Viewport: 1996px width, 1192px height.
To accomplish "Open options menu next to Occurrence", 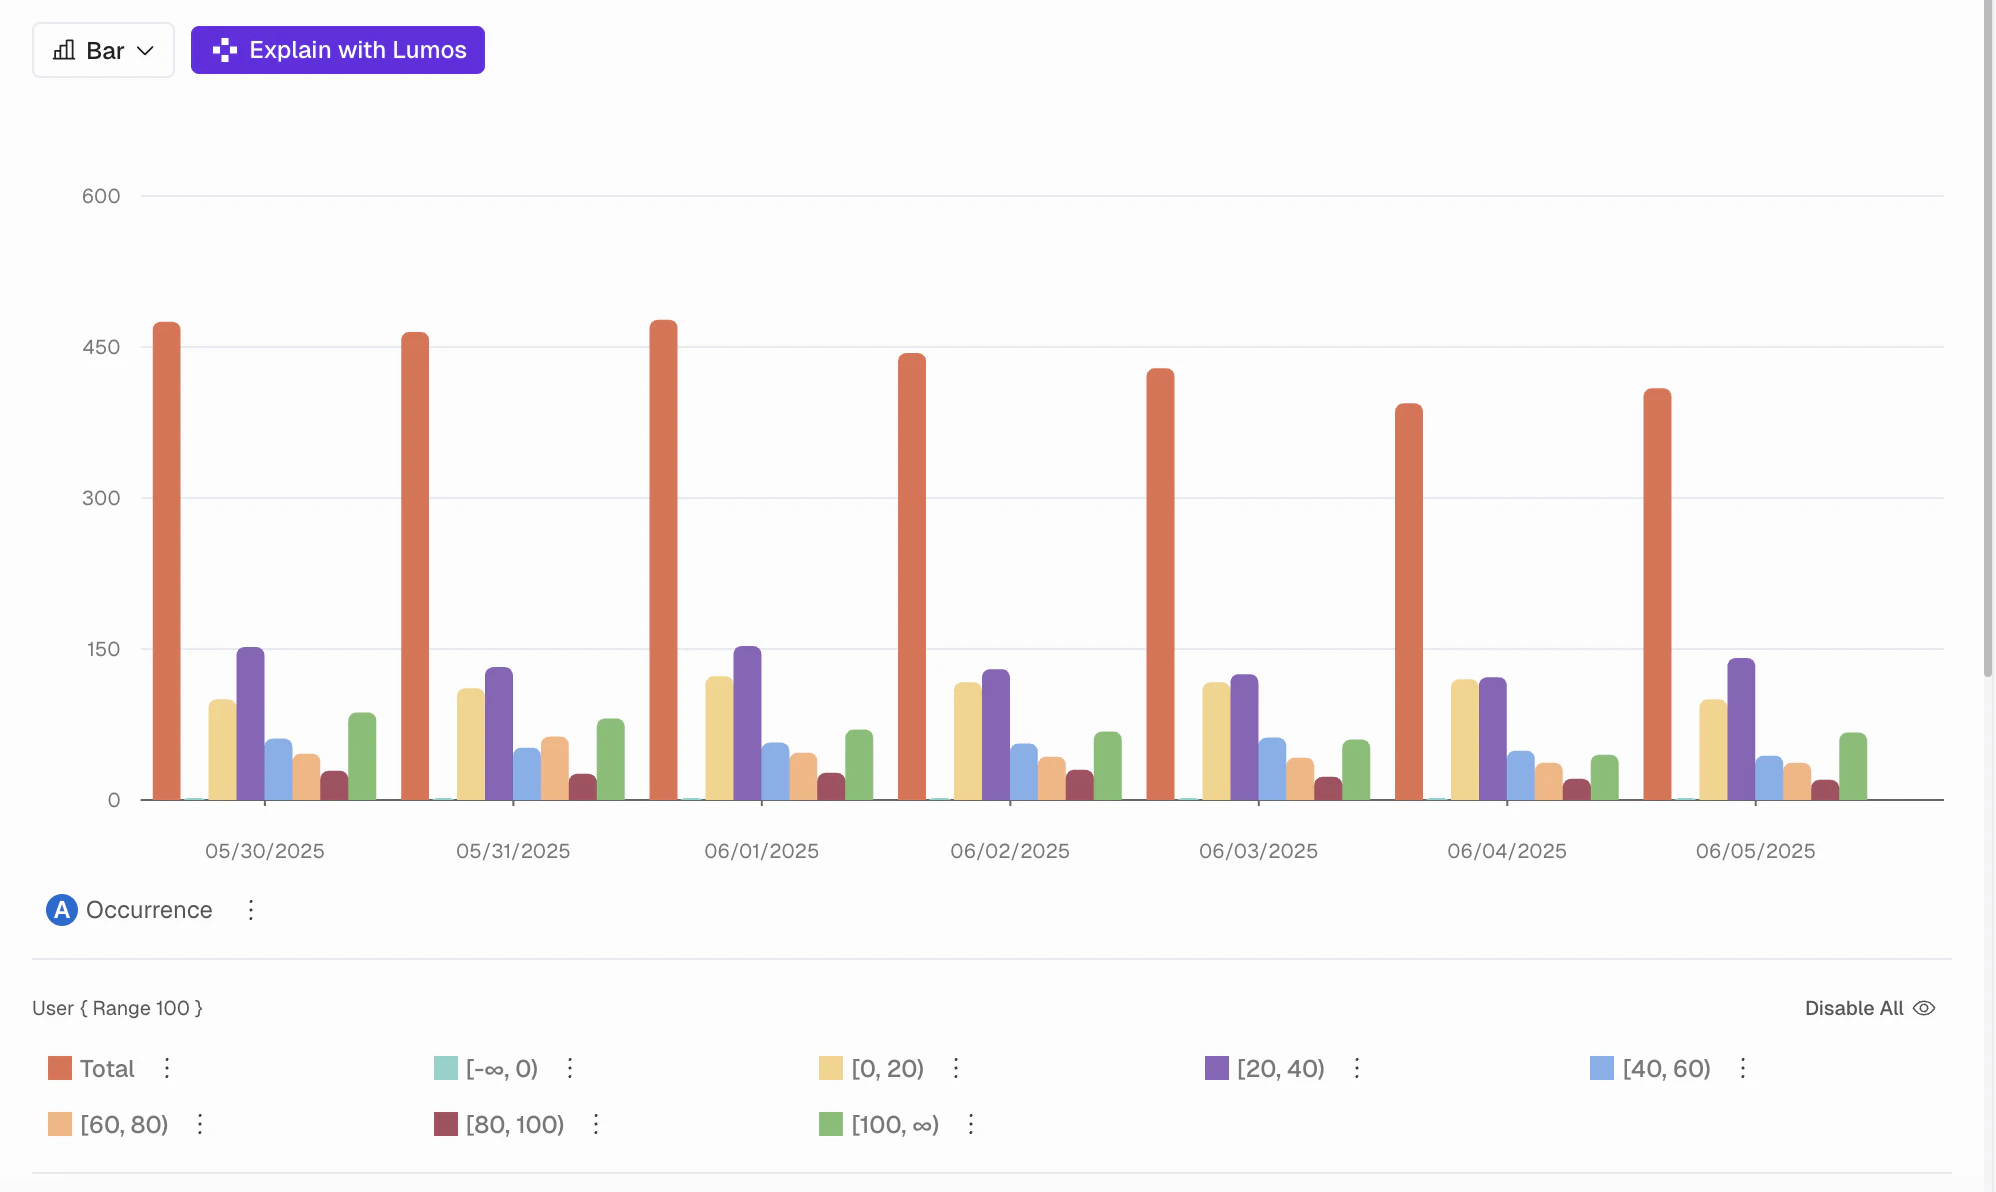I will (251, 910).
